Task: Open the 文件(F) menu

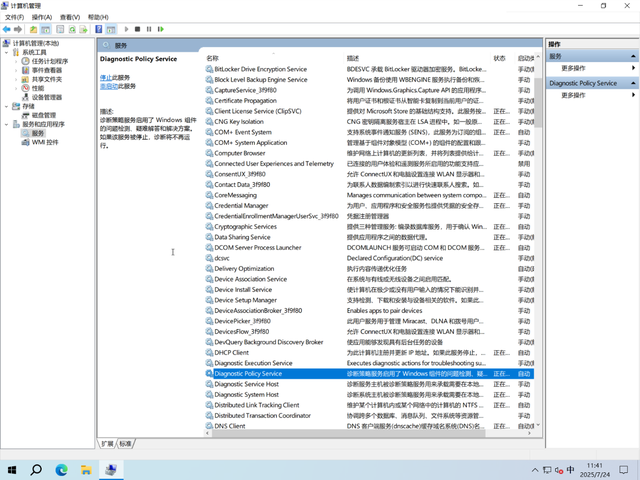Action: coord(14,17)
